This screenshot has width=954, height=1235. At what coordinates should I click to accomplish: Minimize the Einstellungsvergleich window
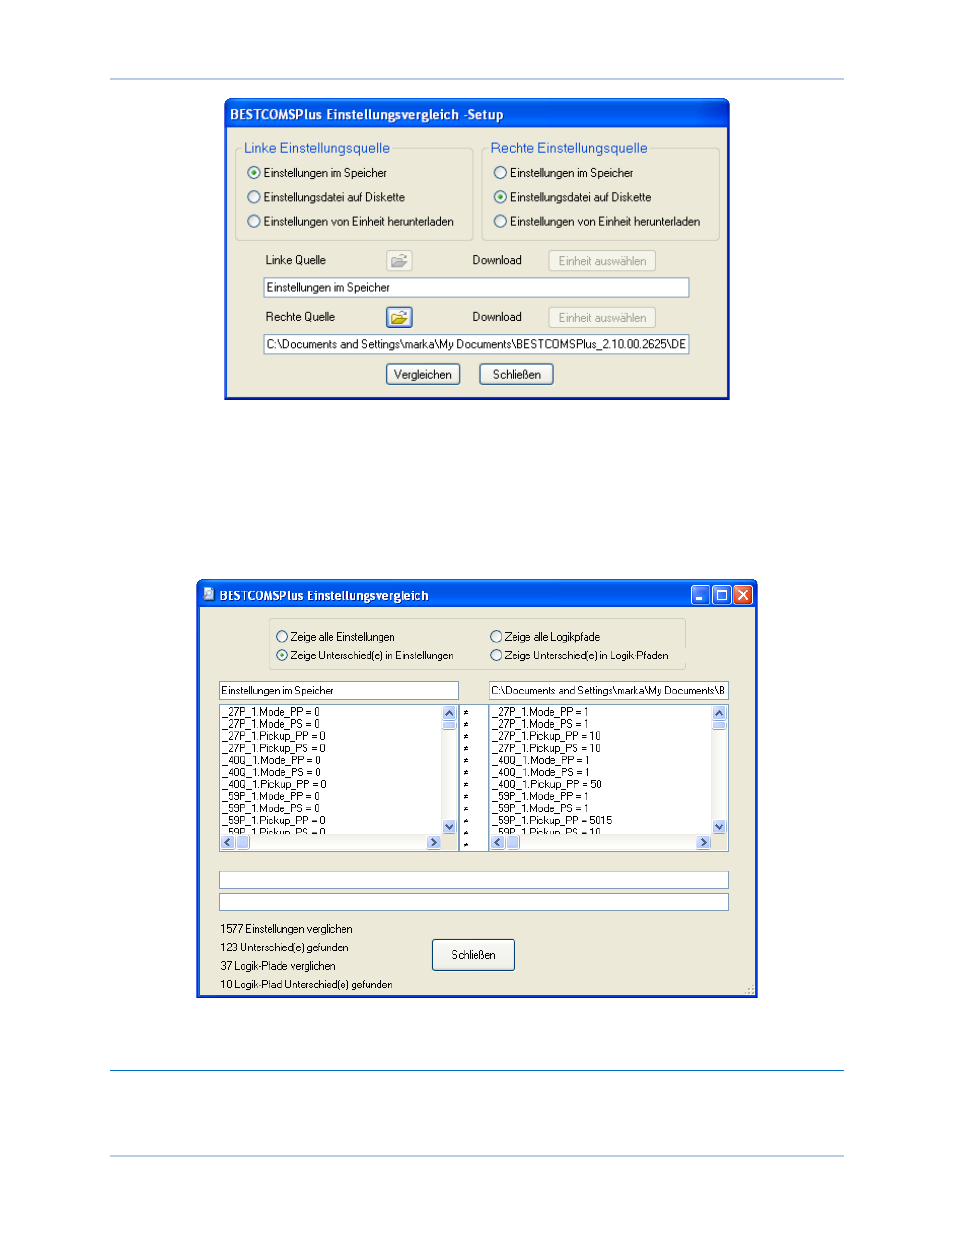[700, 595]
